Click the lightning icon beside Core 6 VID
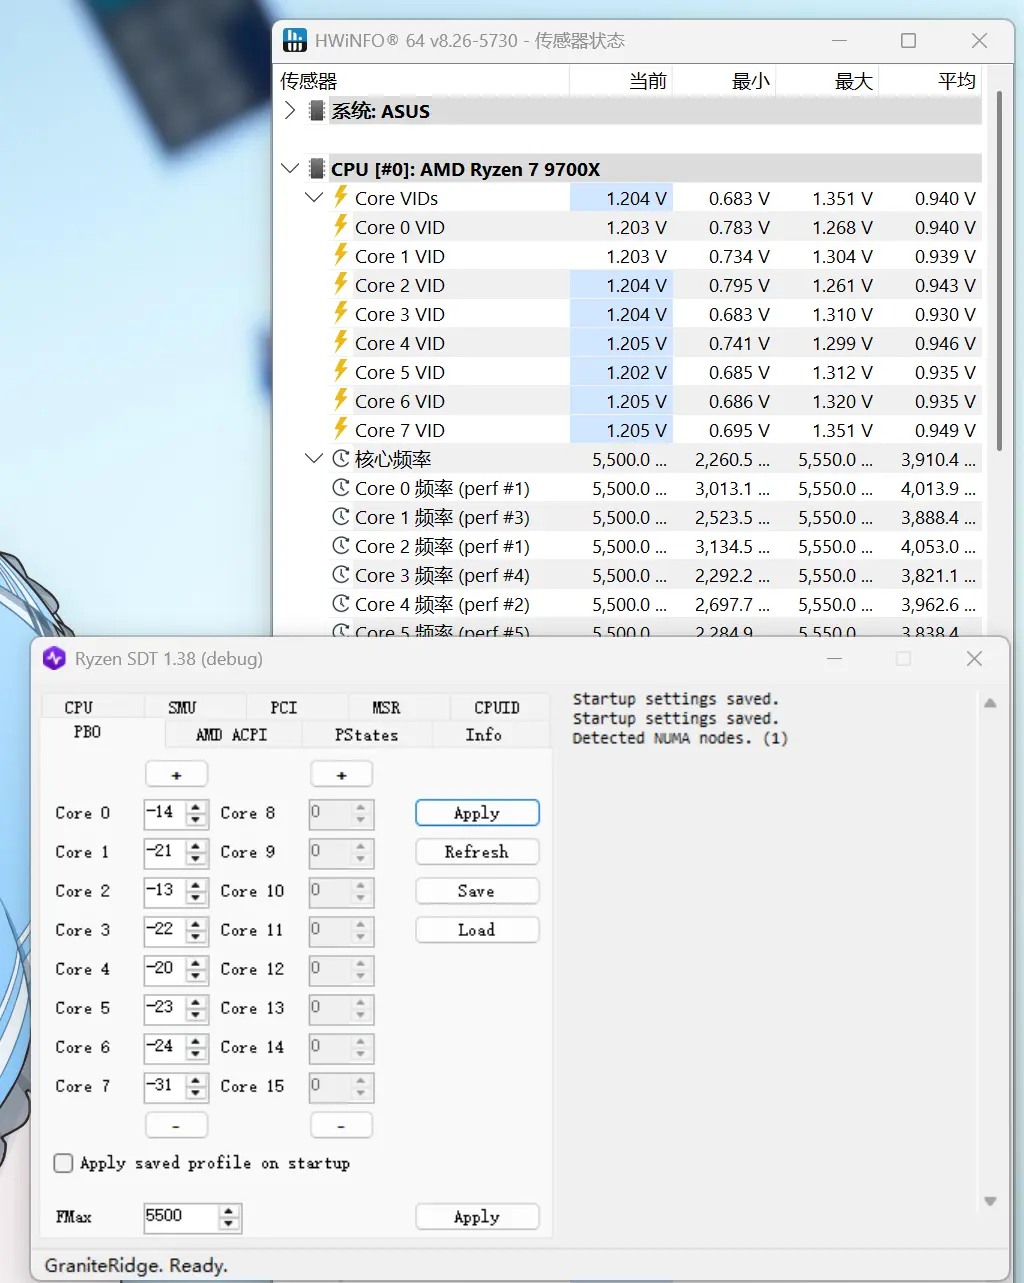This screenshot has height=1283, width=1024. click(x=341, y=400)
